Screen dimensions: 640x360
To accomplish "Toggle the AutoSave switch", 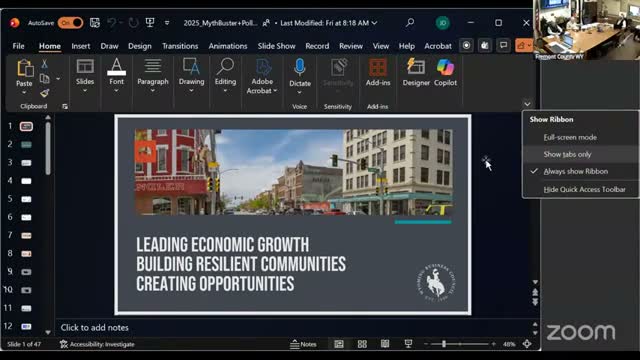I will point(70,23).
